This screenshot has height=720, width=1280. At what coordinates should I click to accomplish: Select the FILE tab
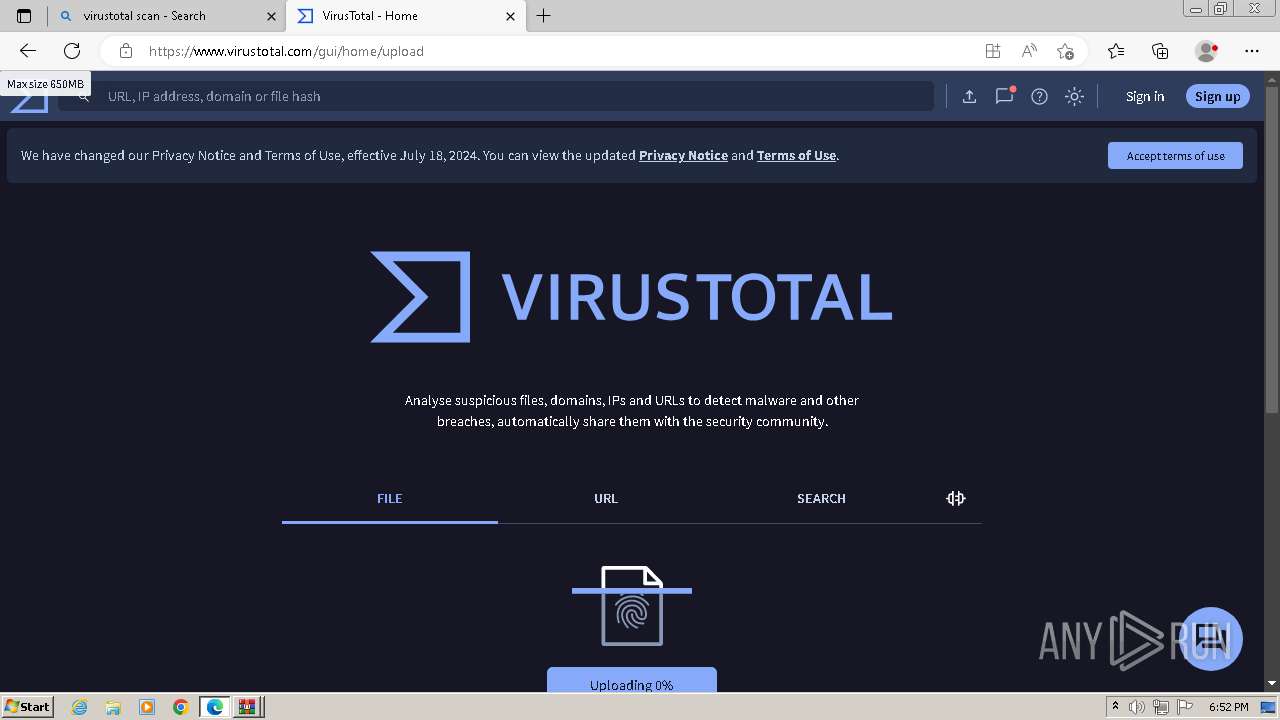coord(390,498)
